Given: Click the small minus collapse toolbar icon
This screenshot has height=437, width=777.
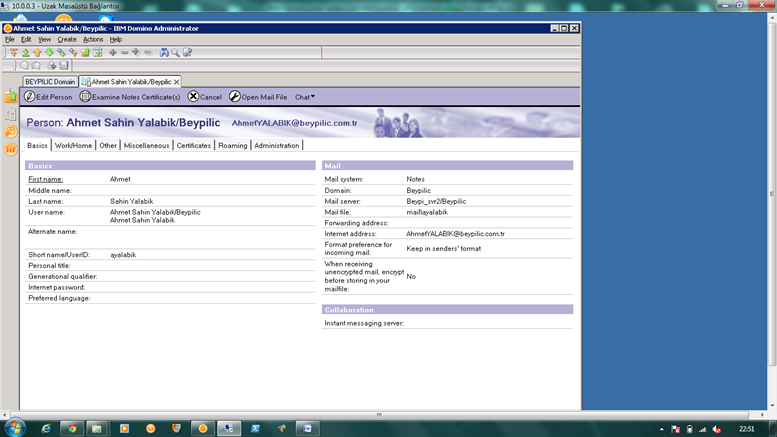Looking at the screenshot, I should point(125,53).
